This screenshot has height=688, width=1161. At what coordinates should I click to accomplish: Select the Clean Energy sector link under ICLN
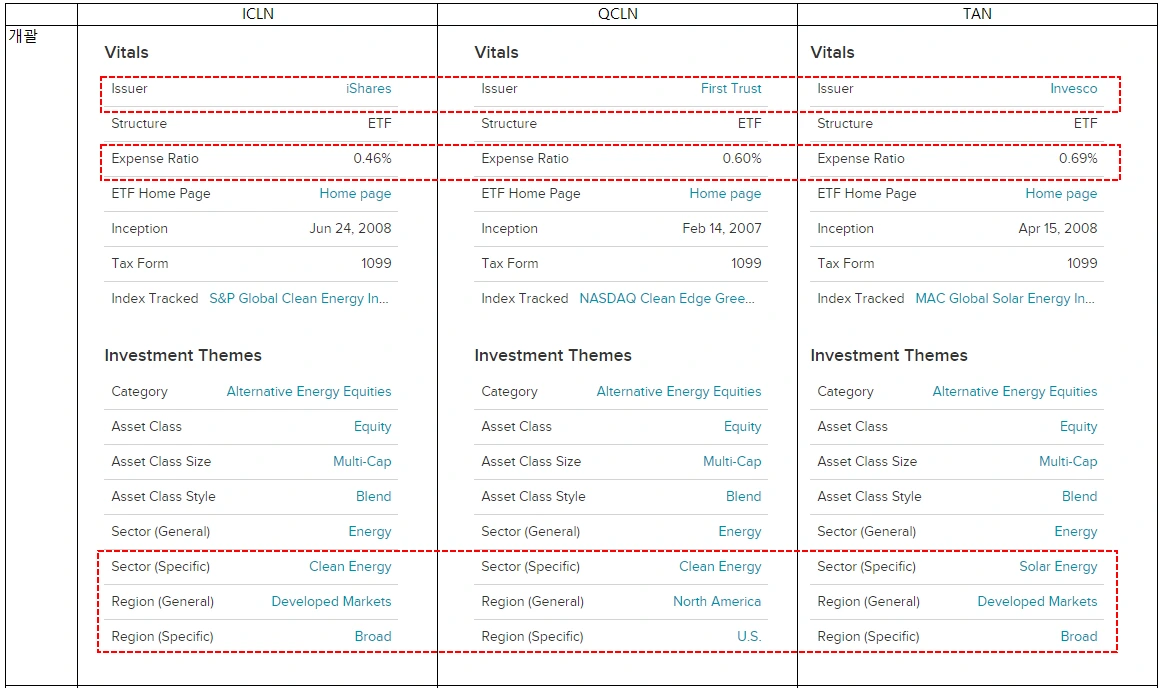pos(350,567)
